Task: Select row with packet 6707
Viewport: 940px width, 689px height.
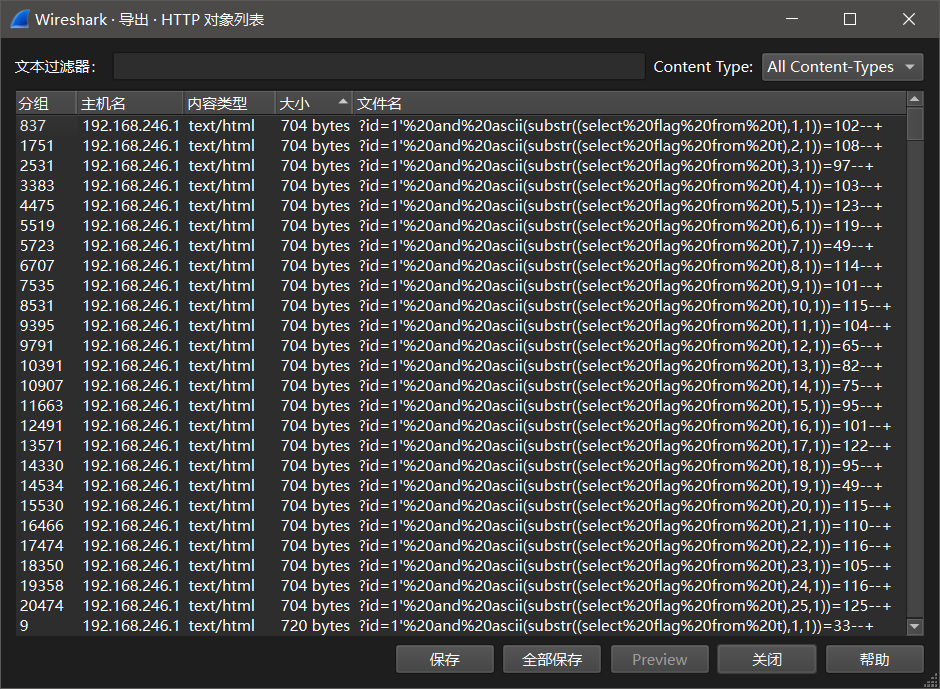Action: [460, 266]
